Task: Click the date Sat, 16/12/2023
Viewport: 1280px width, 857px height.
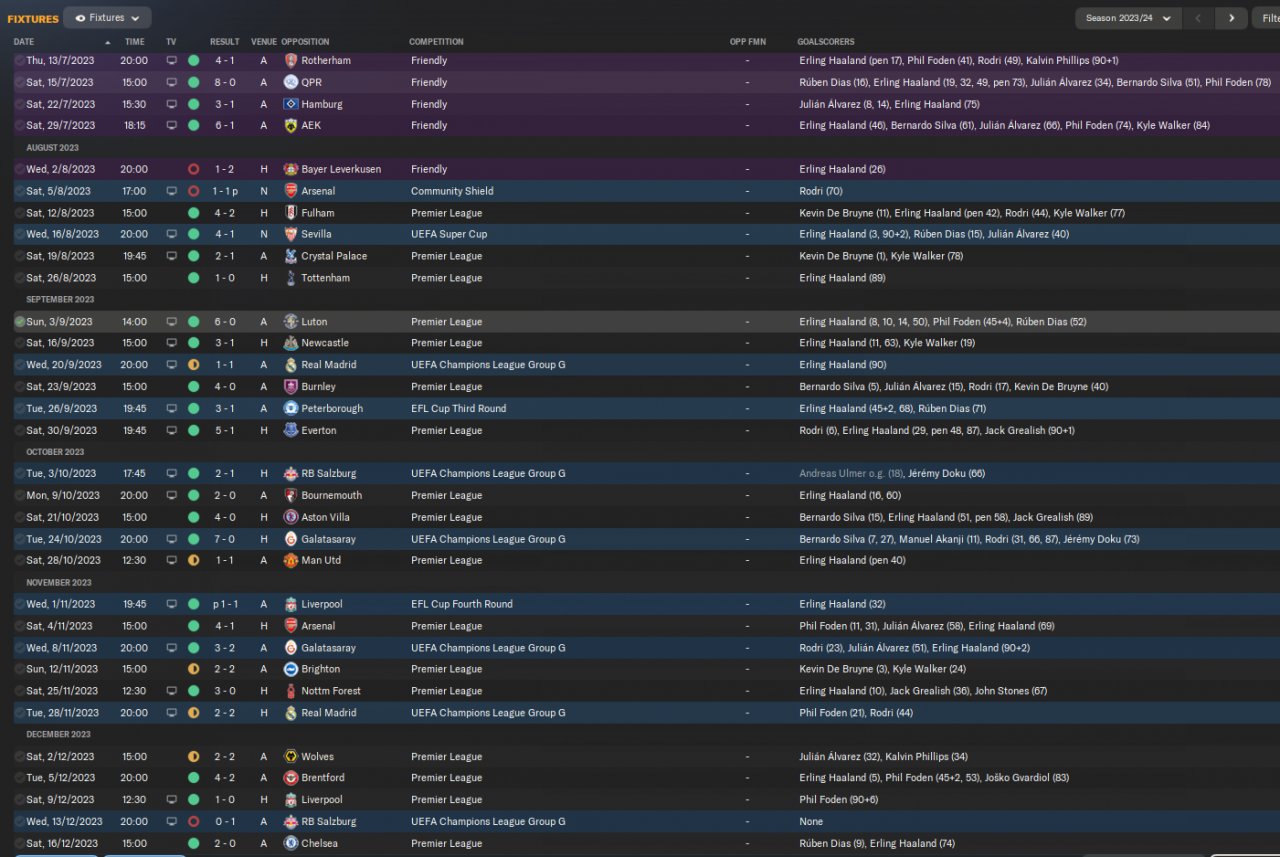Action: (64, 844)
